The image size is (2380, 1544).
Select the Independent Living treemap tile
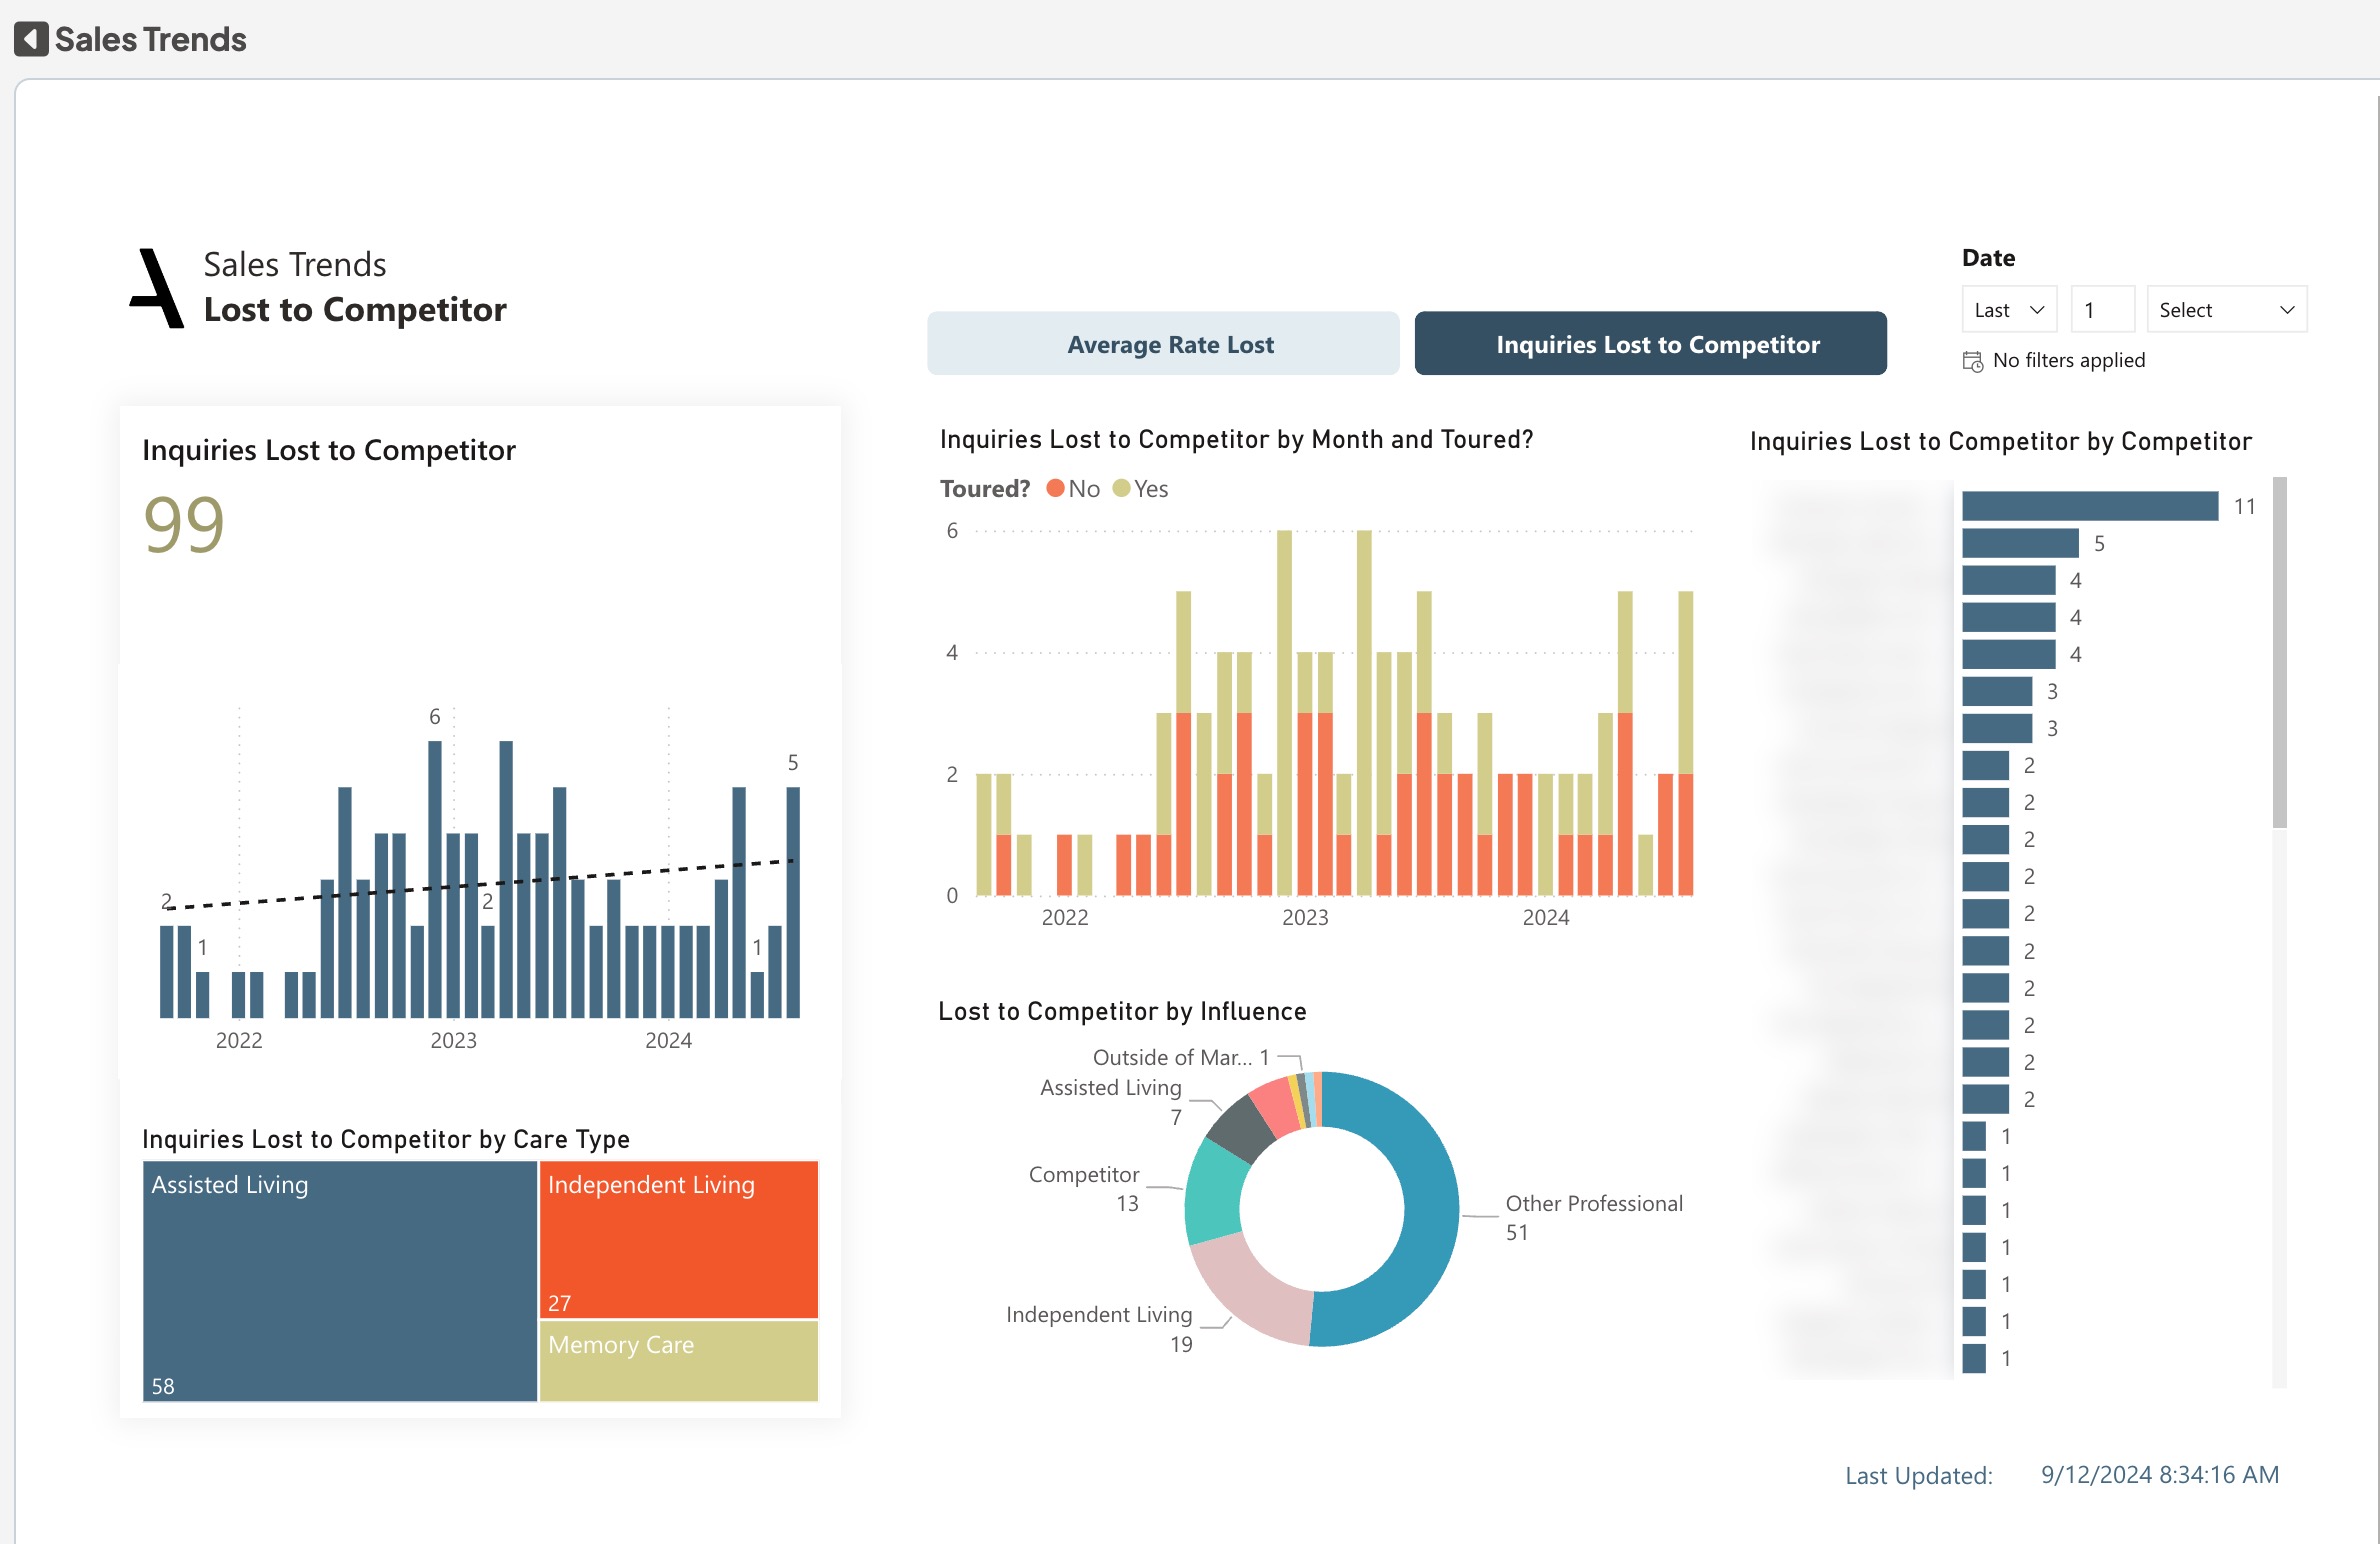tap(678, 1240)
